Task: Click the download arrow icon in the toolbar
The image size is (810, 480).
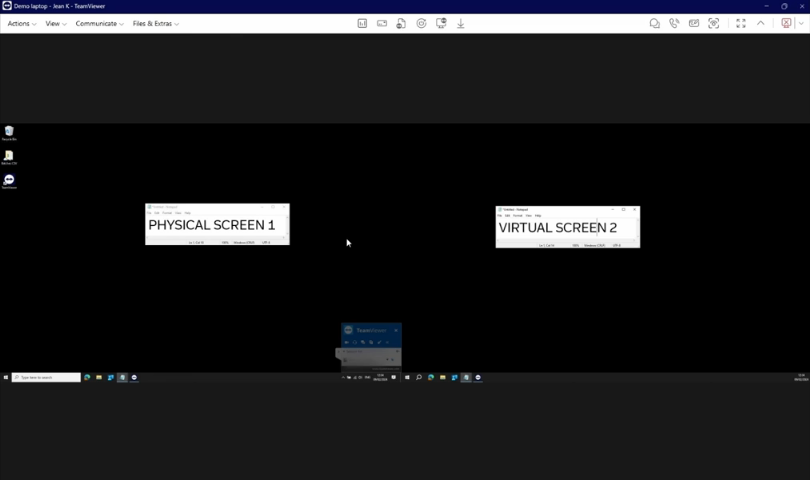Action: pyautogui.click(x=460, y=24)
